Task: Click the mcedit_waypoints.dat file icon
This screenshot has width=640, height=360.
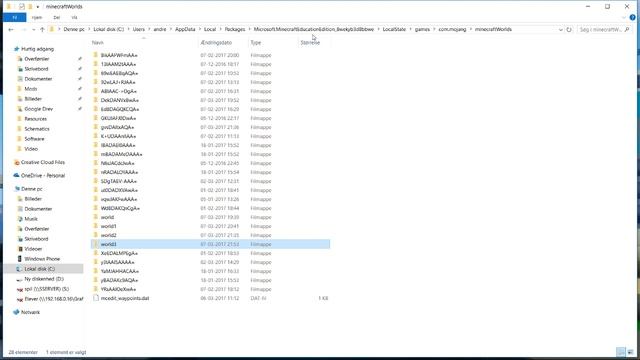Action: [96, 298]
